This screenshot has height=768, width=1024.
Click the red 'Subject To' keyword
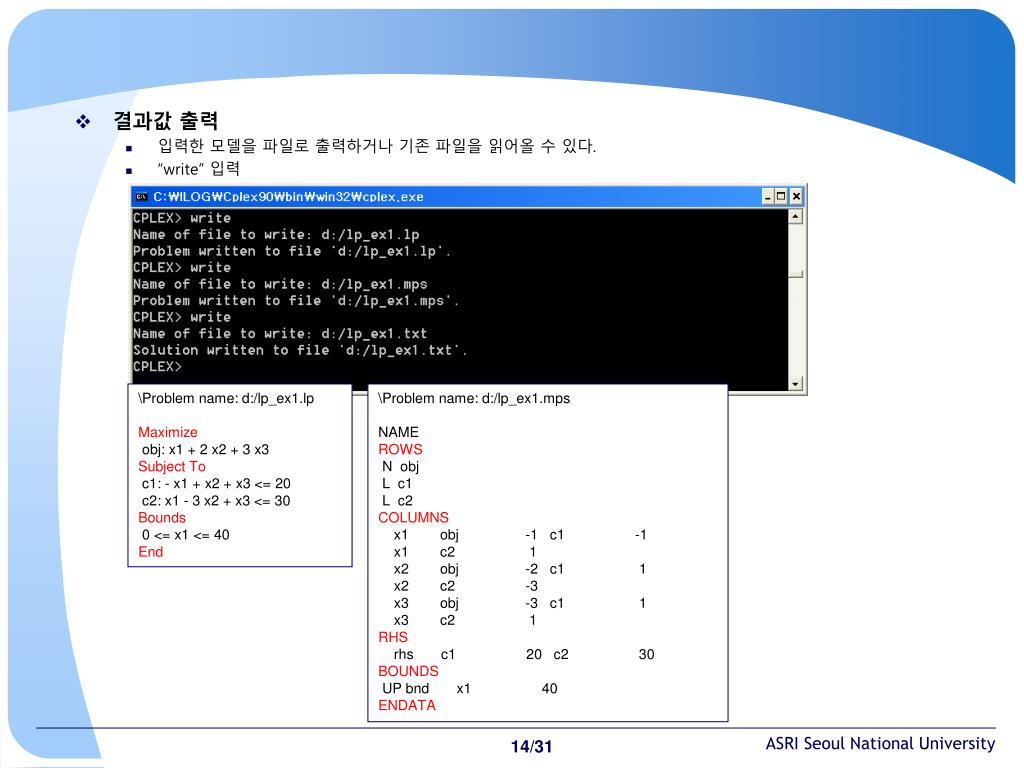point(172,466)
